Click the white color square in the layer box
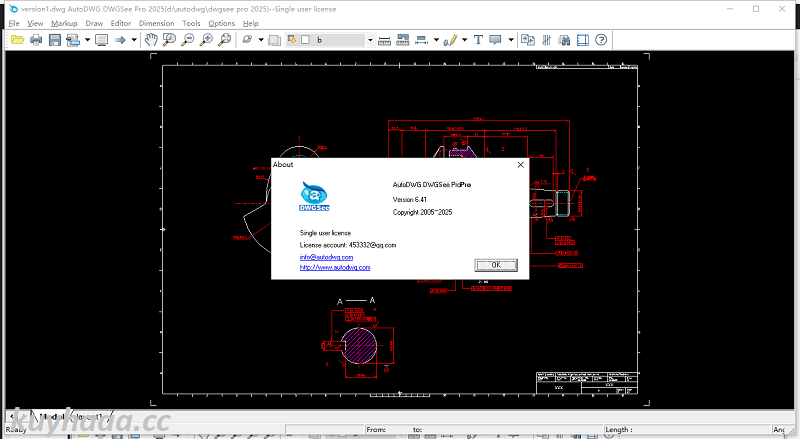Screen dimensions: 800x439 [x=305, y=39]
